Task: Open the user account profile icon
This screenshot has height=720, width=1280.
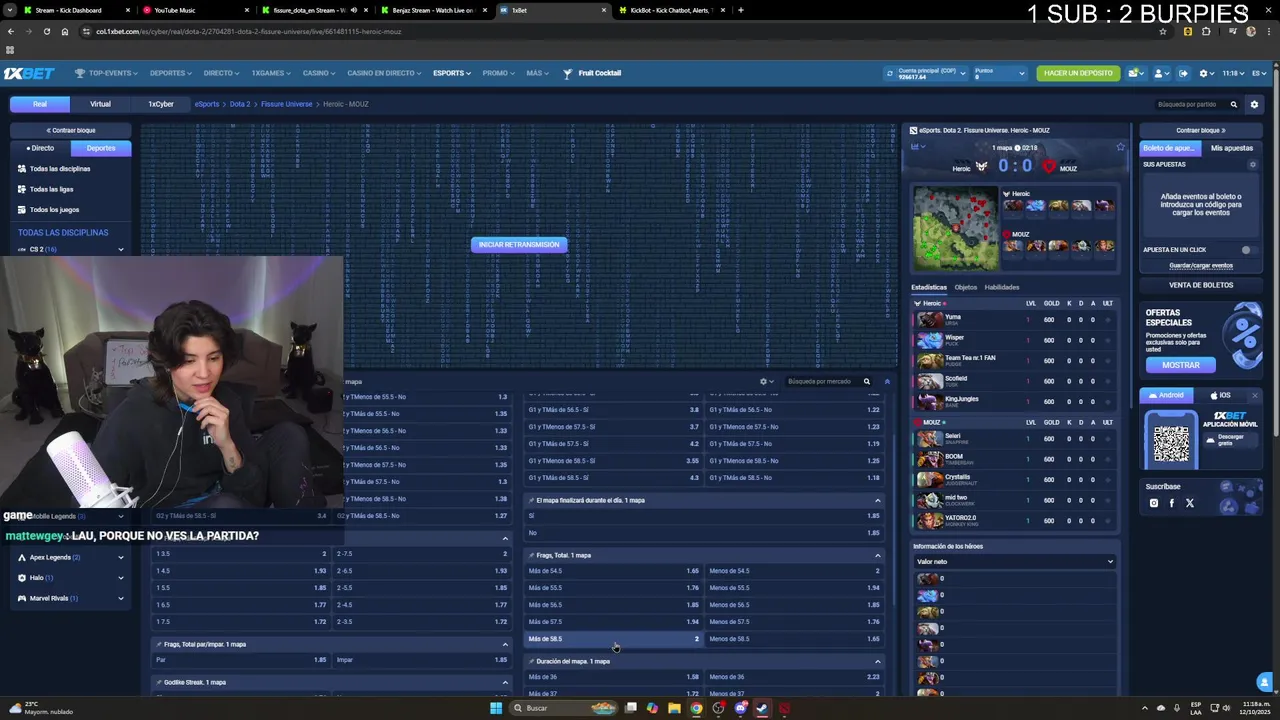Action: pos(1159,73)
